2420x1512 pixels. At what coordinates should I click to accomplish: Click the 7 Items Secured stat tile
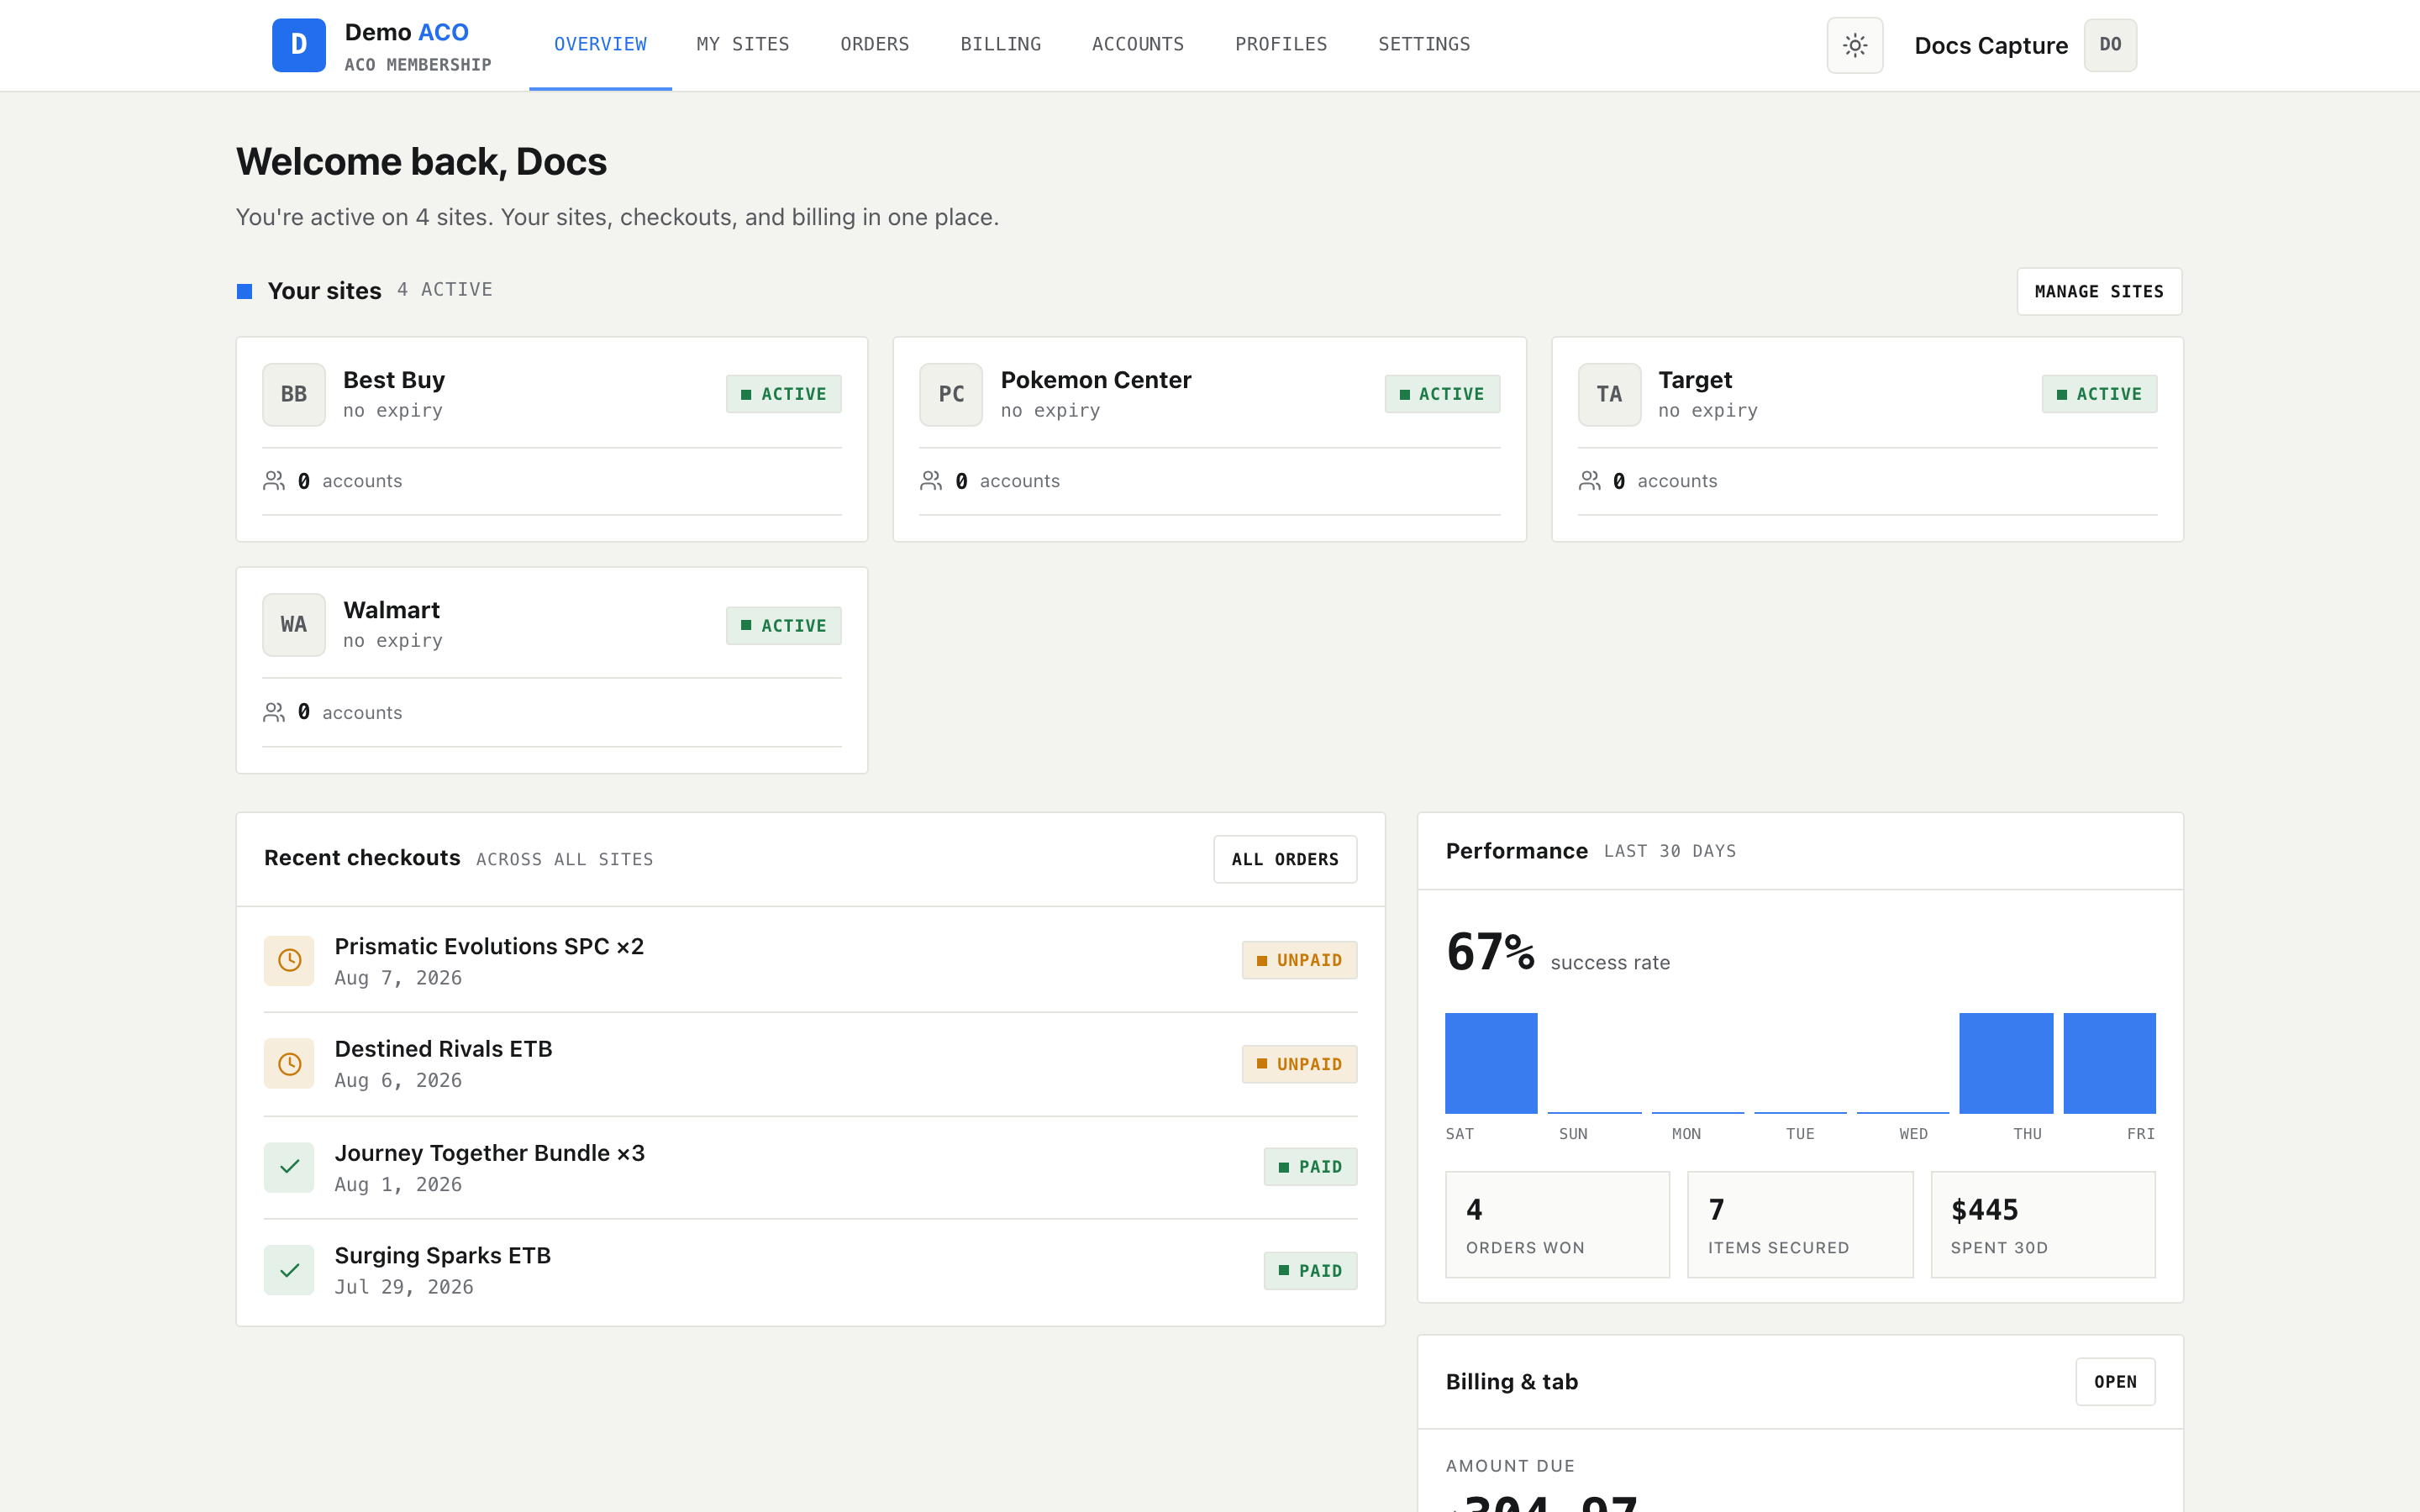[x=1800, y=1225]
